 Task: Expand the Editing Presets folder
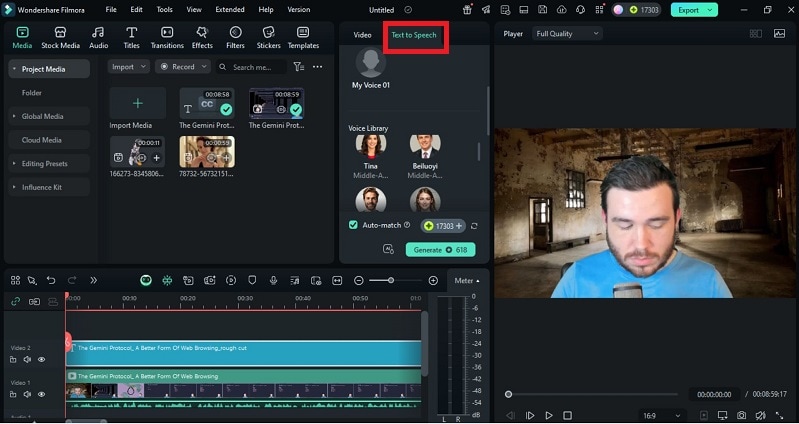[x=14, y=164]
